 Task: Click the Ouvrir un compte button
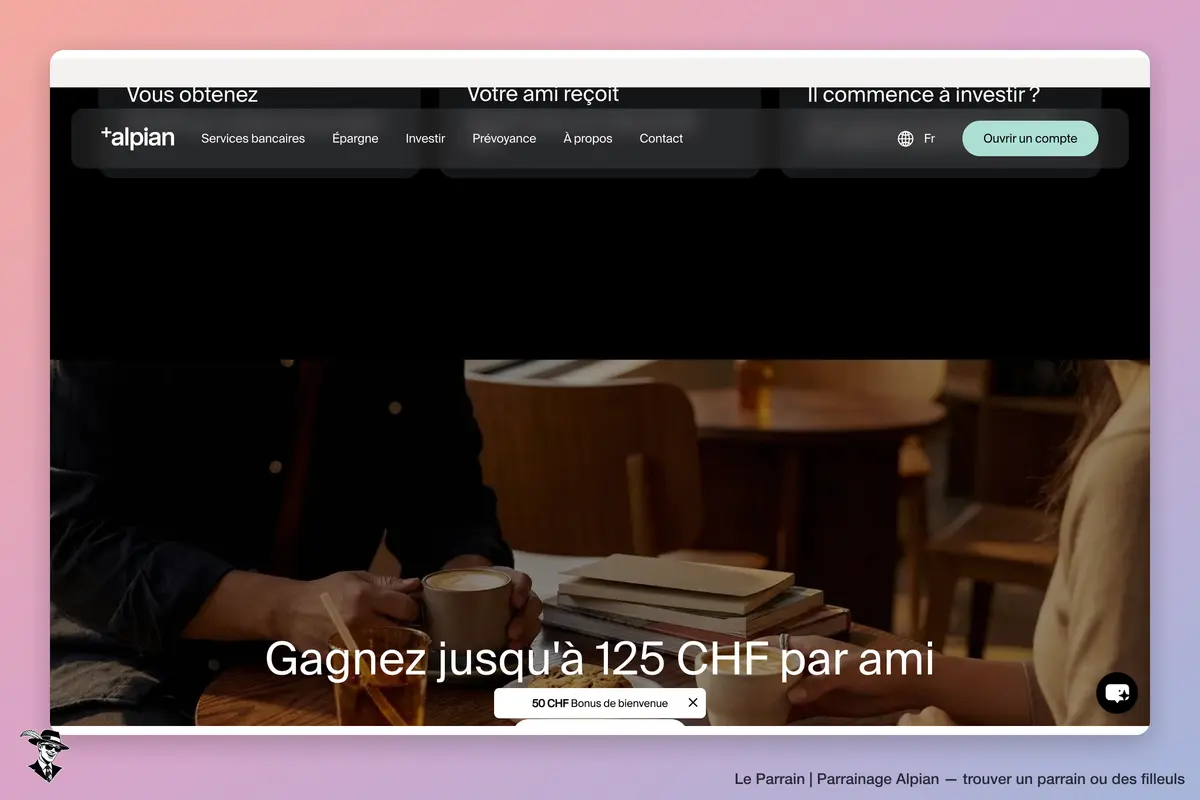[1030, 139]
